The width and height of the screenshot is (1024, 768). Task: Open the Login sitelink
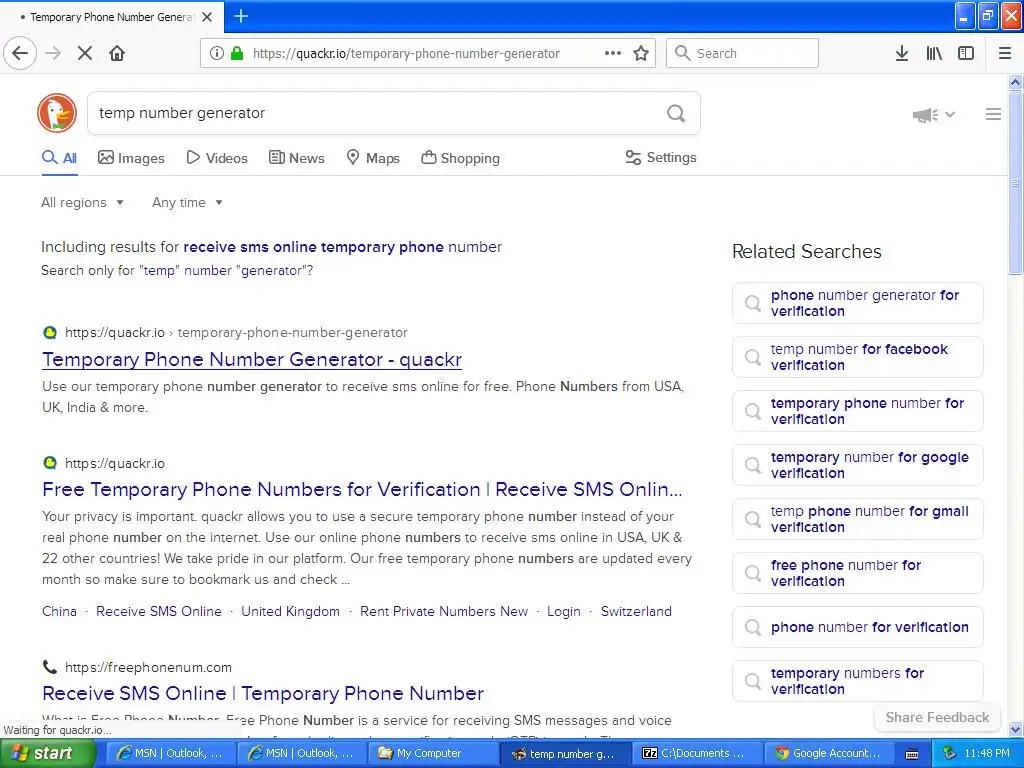coord(564,611)
